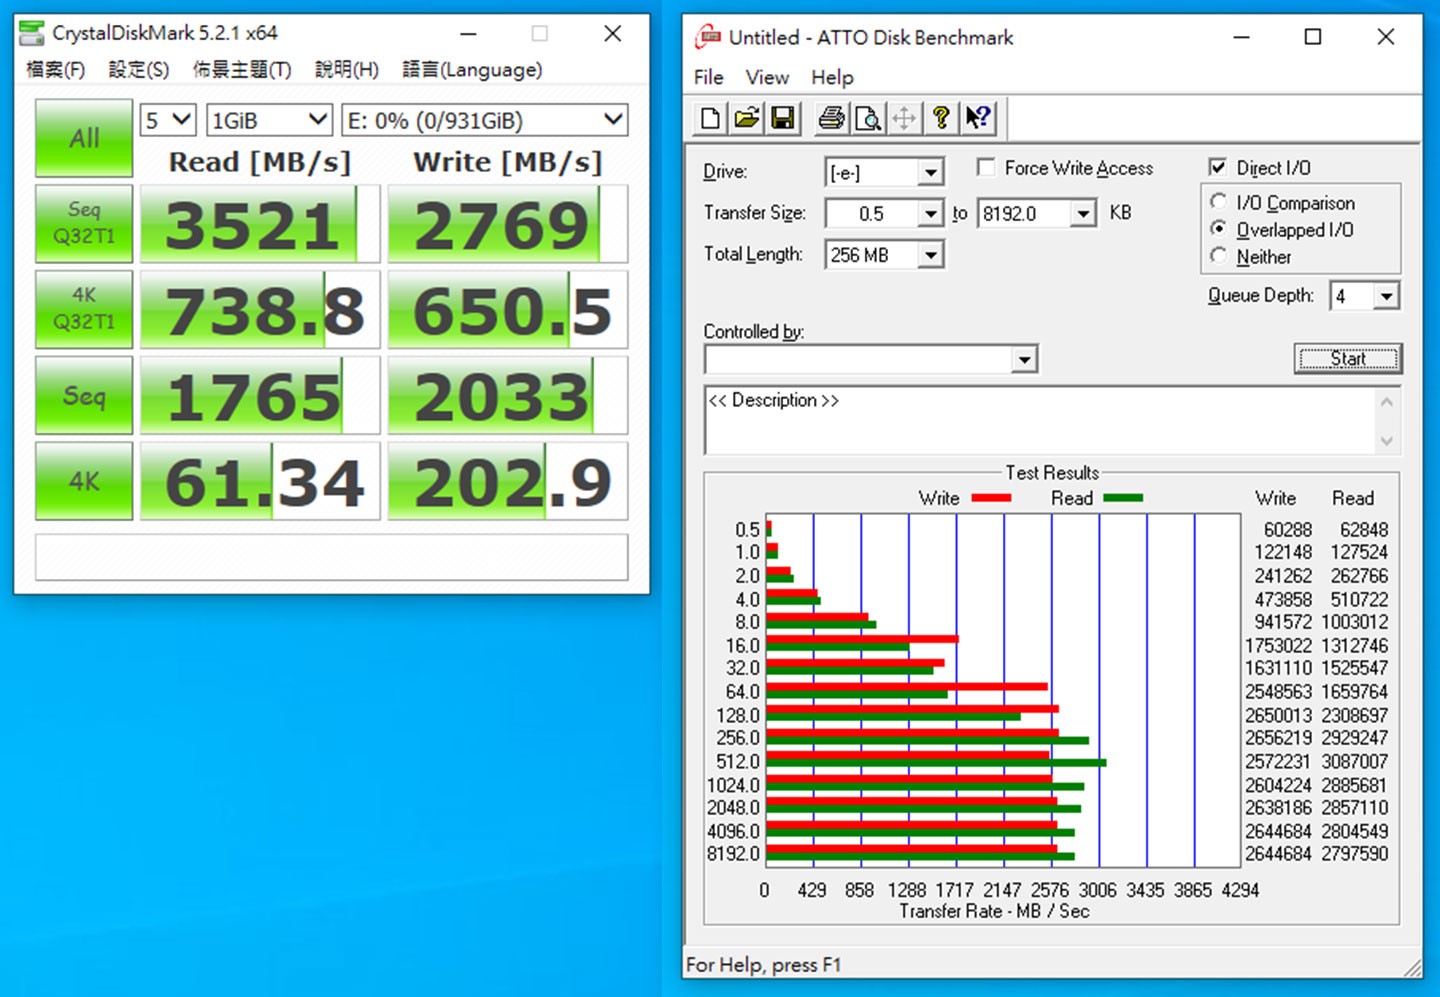1440x997 pixels.
Task: Open the ATTO File menu
Action: click(x=709, y=77)
